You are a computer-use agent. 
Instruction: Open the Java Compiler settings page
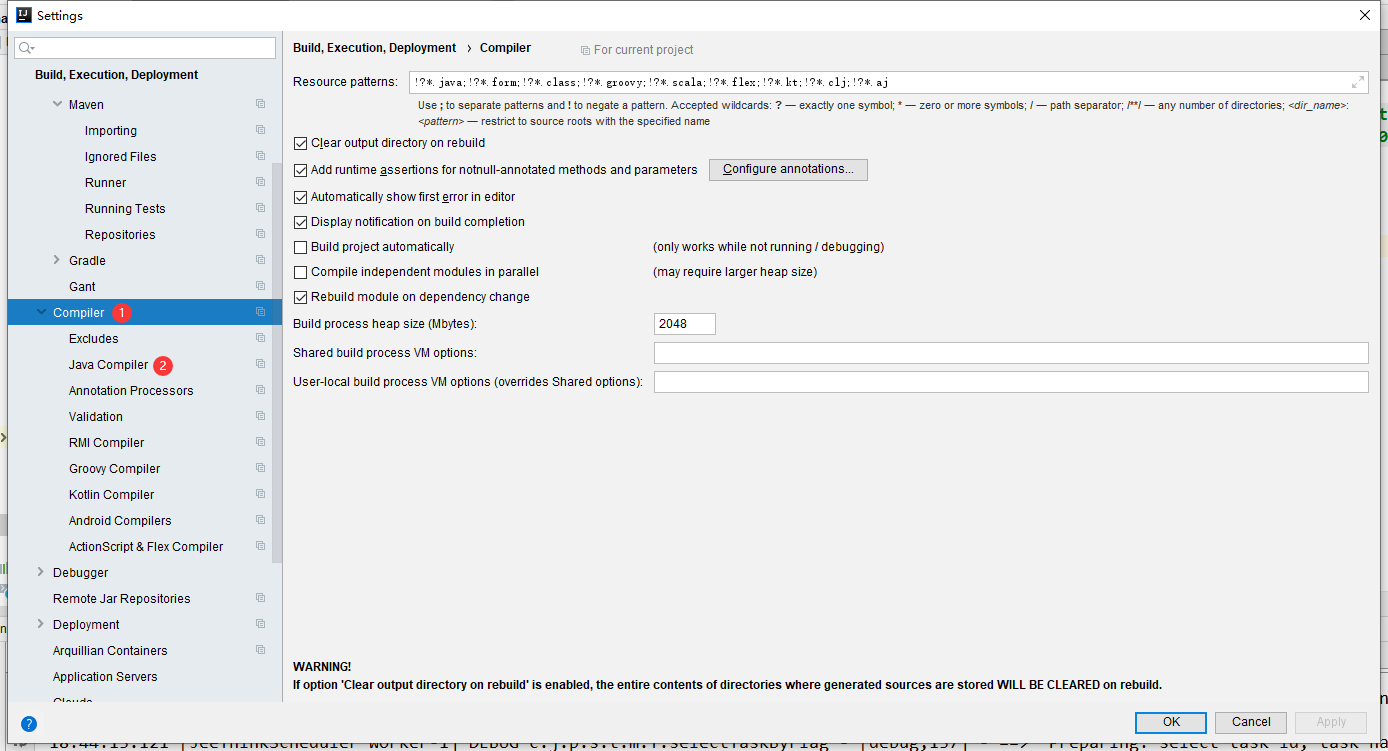[108, 365]
